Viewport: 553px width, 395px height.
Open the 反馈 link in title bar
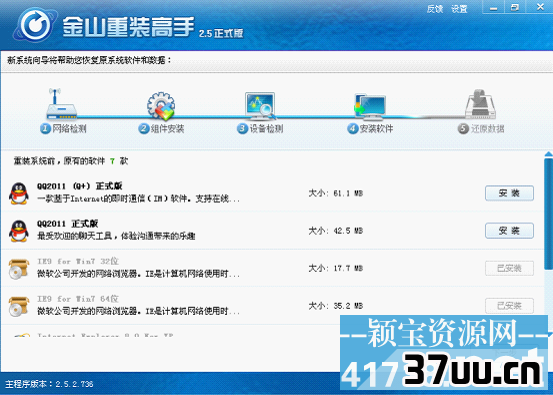(435, 9)
